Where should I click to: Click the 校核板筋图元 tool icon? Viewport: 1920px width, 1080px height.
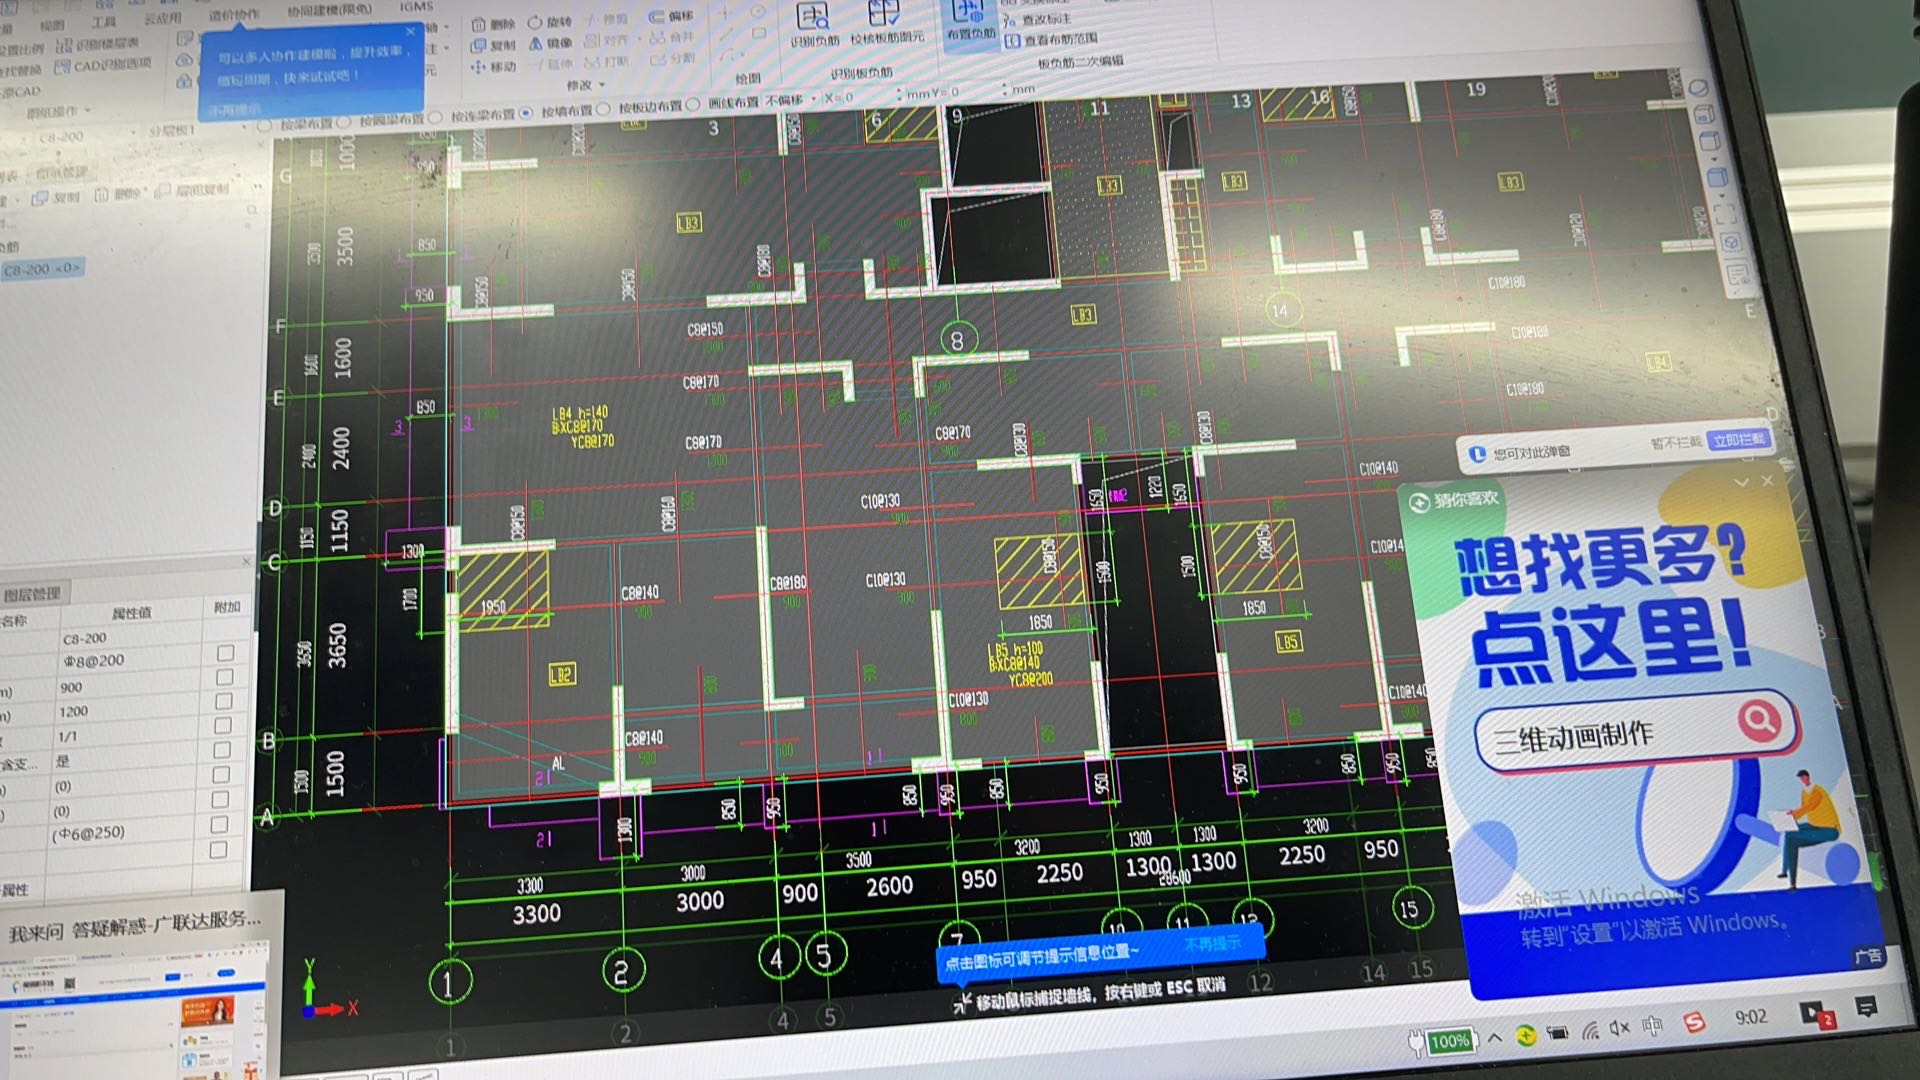[x=884, y=14]
